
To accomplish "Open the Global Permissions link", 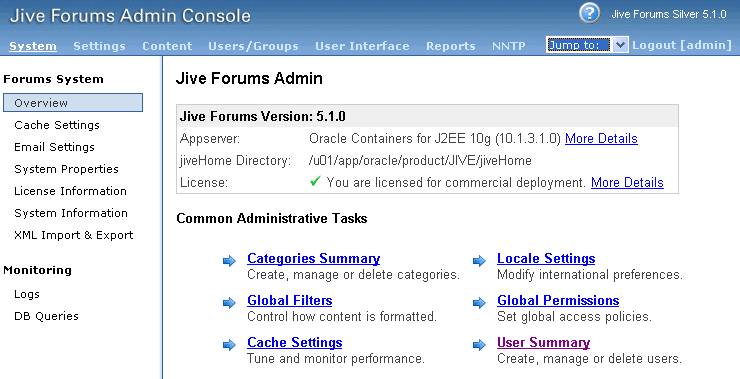I will click(x=558, y=300).
